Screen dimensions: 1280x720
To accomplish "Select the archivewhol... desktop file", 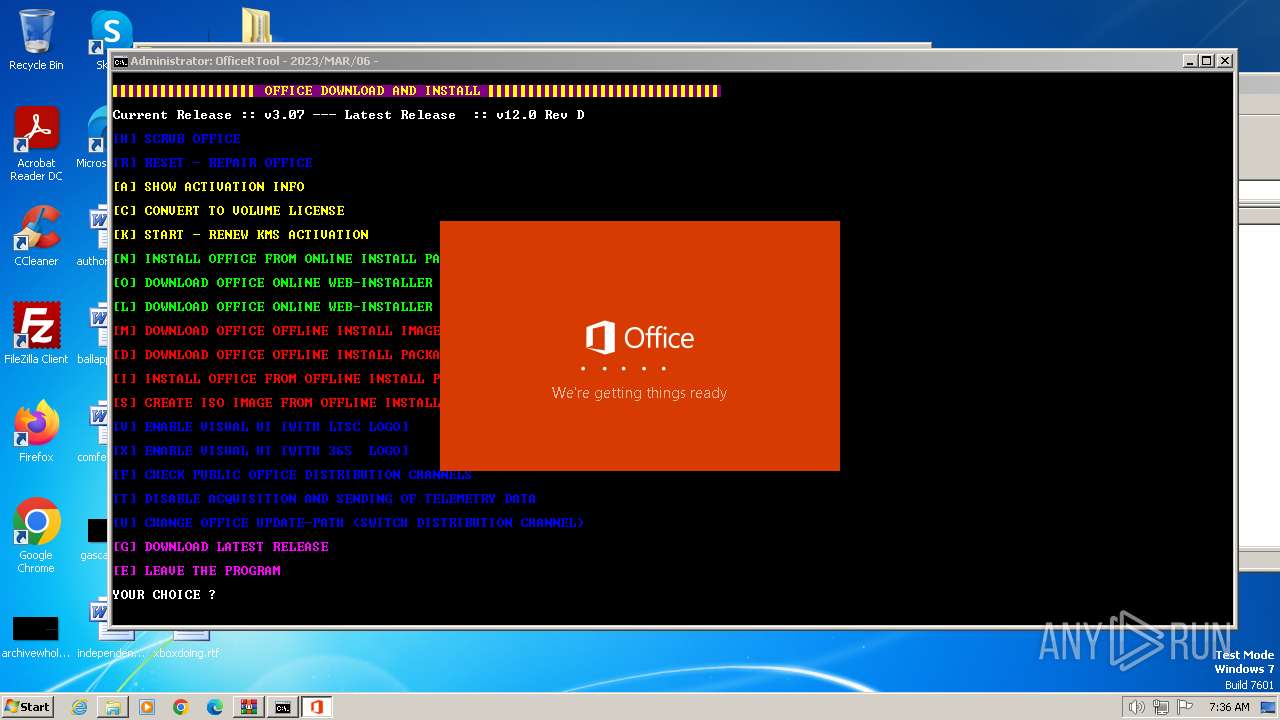I will coord(36,637).
